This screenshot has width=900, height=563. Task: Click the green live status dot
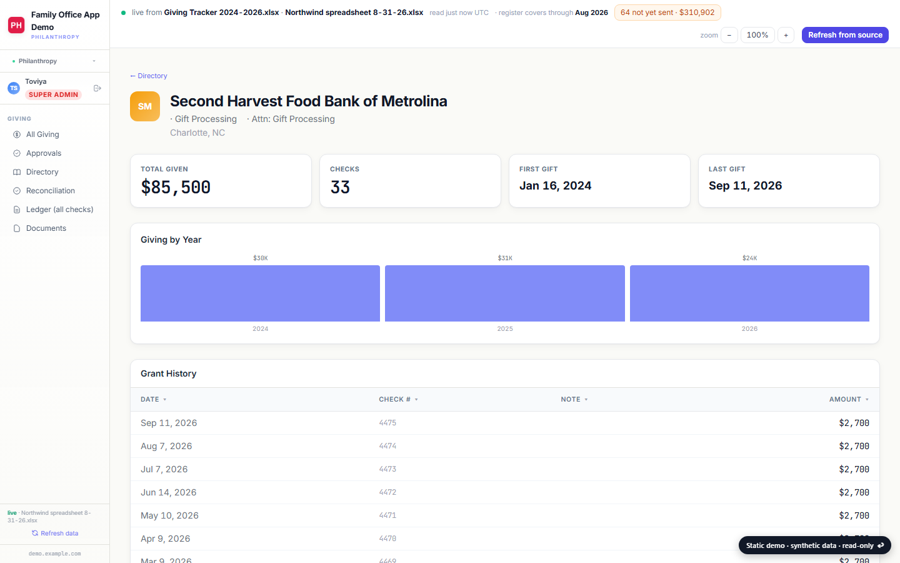123,13
